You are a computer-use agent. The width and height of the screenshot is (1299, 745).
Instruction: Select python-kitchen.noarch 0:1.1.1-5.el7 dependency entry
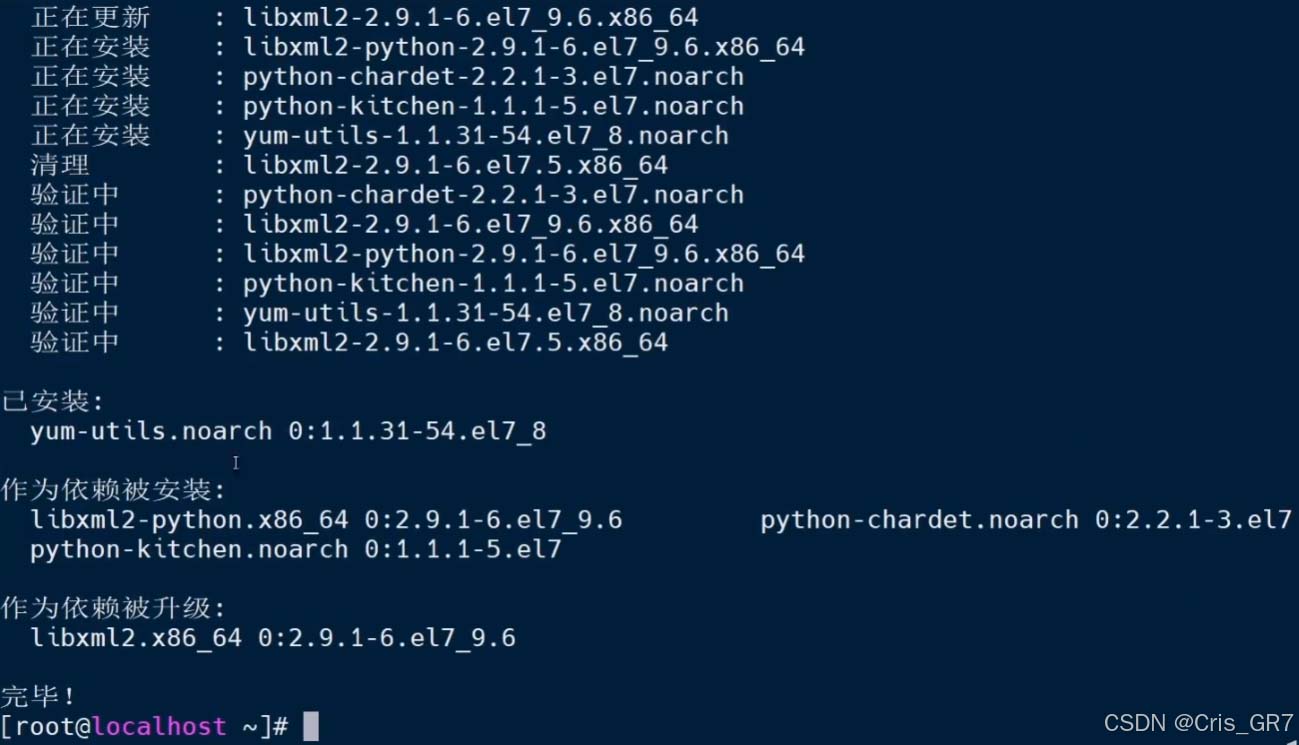click(x=296, y=549)
